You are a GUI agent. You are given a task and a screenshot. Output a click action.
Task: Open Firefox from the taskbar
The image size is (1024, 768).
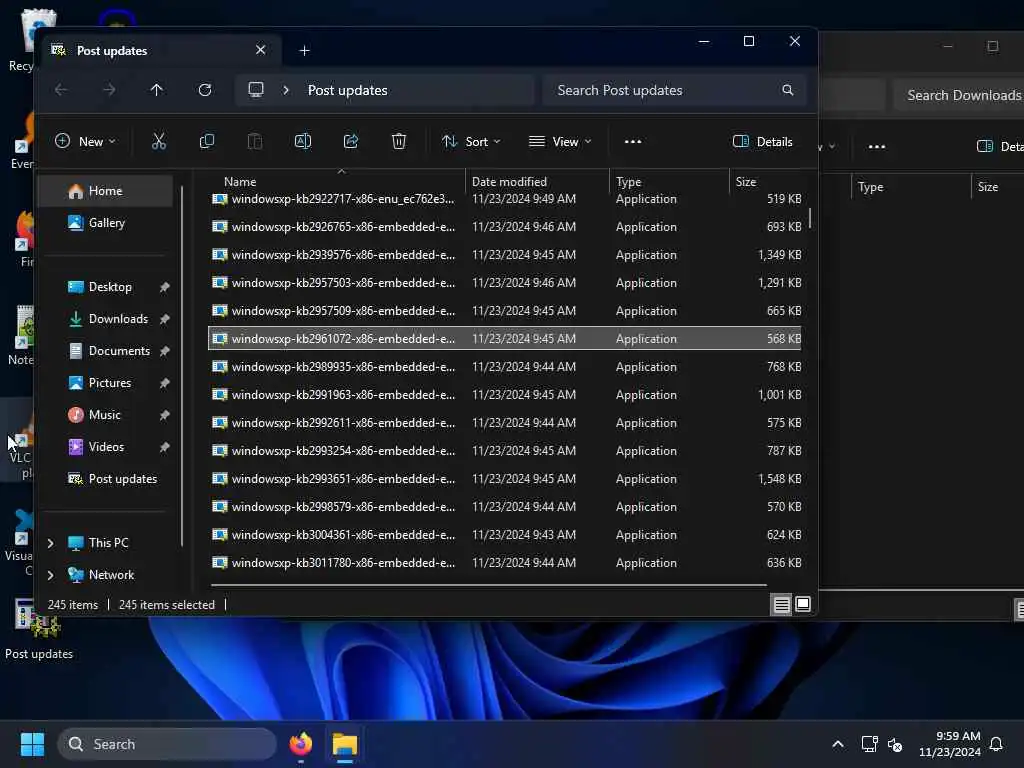300,744
